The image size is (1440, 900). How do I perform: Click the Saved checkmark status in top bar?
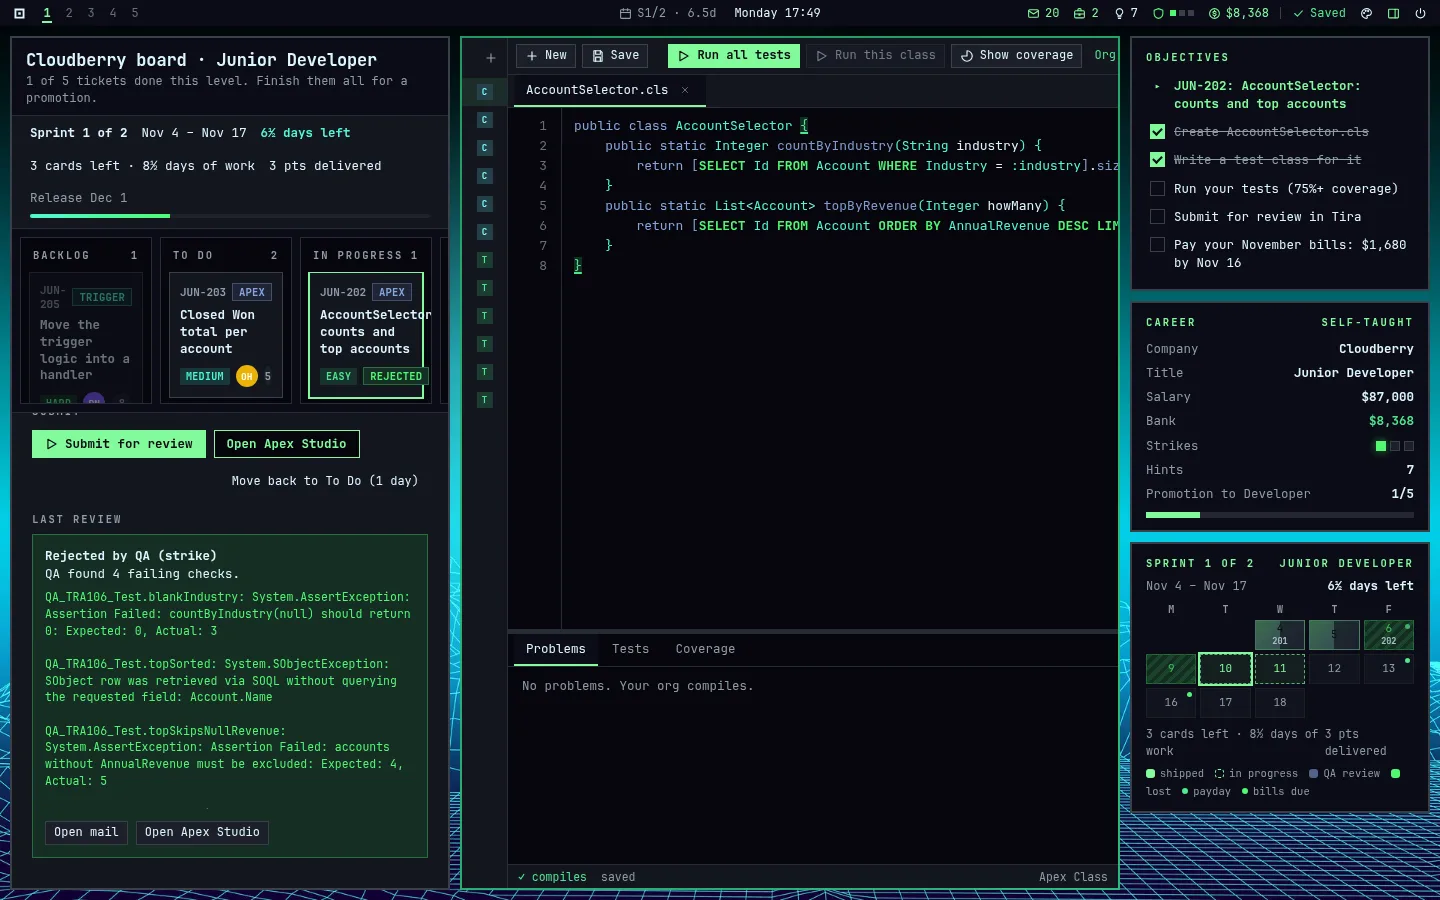(1319, 13)
